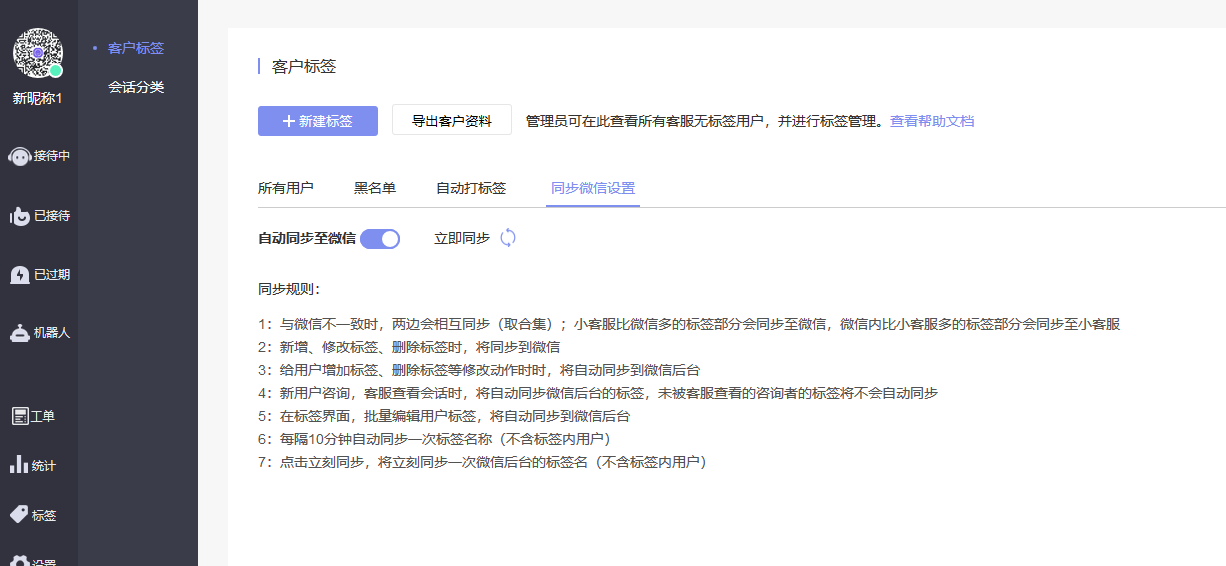Open the 工单 ticket icon
The height and width of the screenshot is (566, 1226).
[19, 416]
